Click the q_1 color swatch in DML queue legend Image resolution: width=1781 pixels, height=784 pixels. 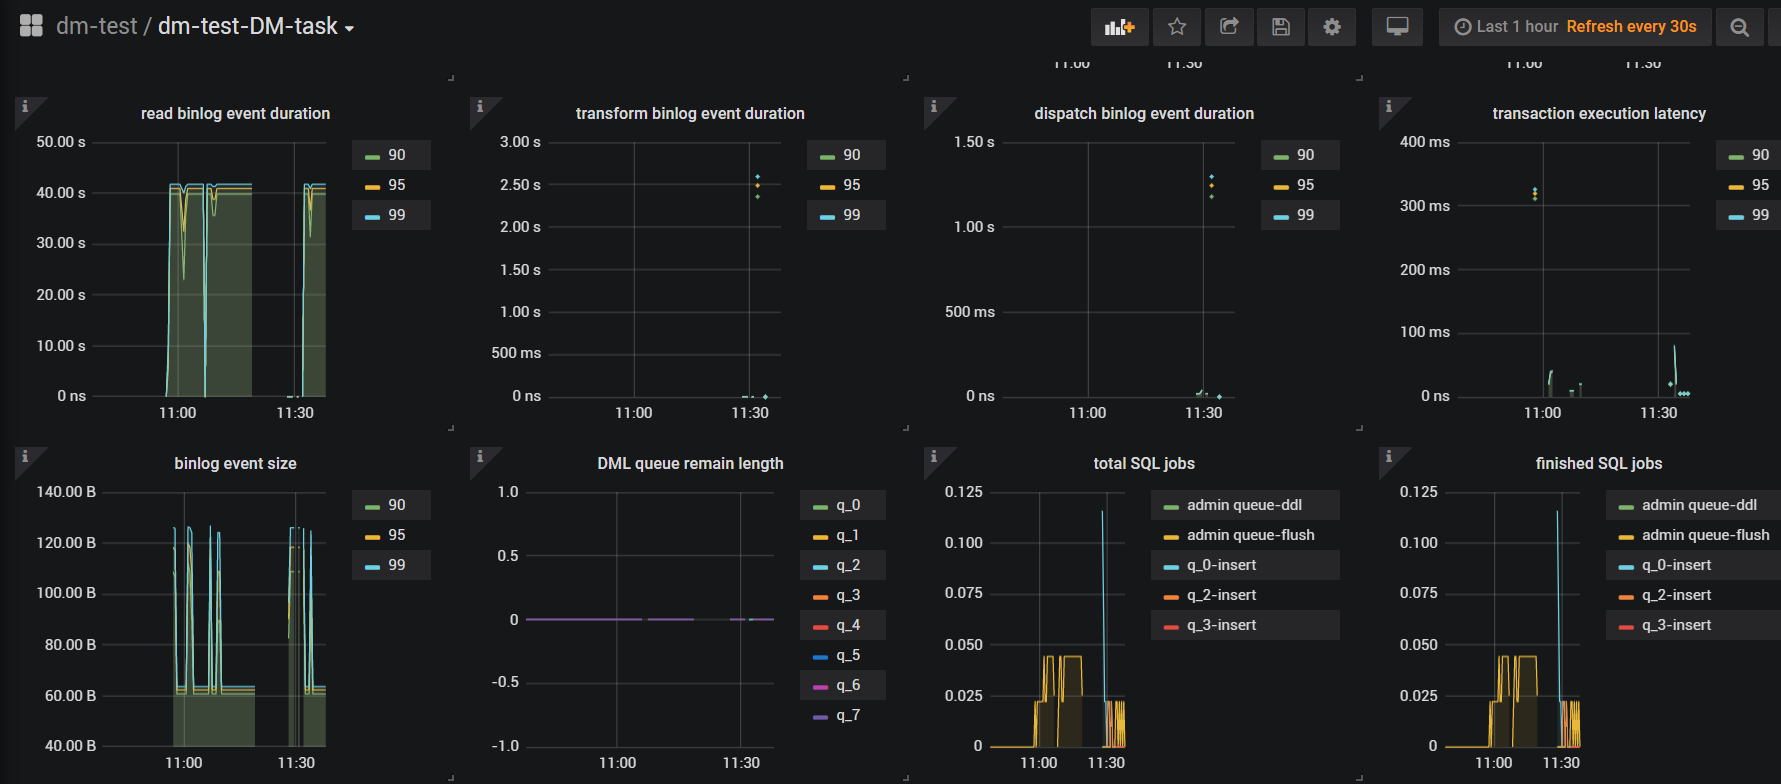coord(820,537)
